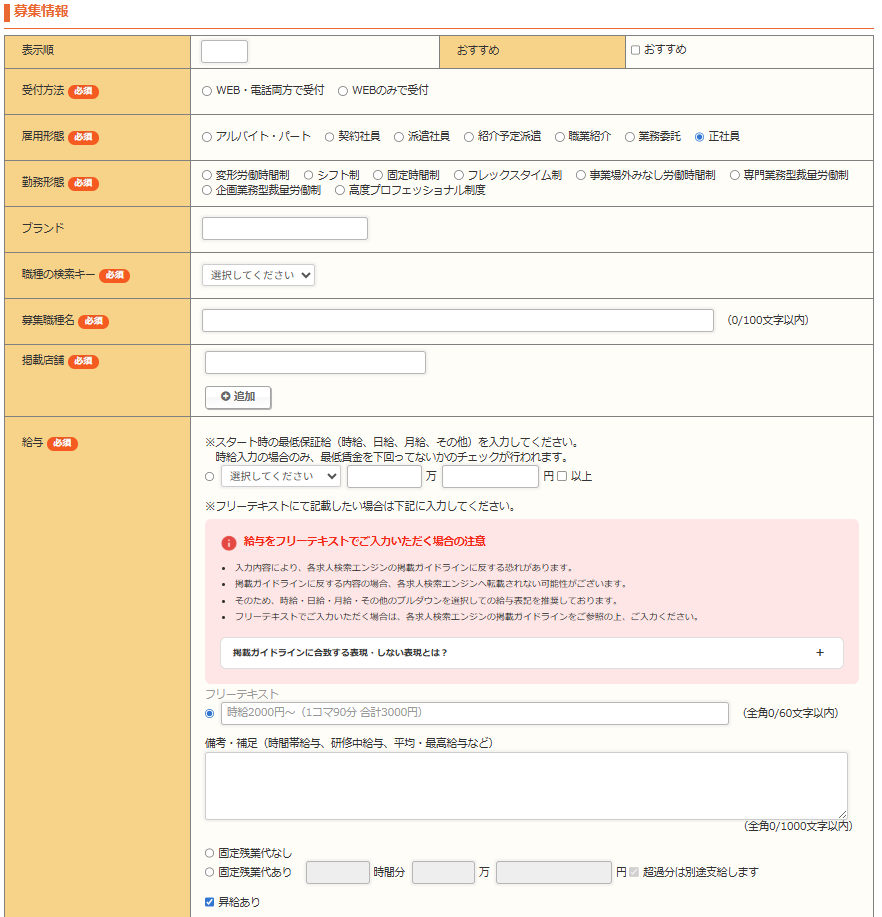Screen dimensions: 882x917
Task: Select 固定残業代なし radio option
Action: (x=209, y=853)
